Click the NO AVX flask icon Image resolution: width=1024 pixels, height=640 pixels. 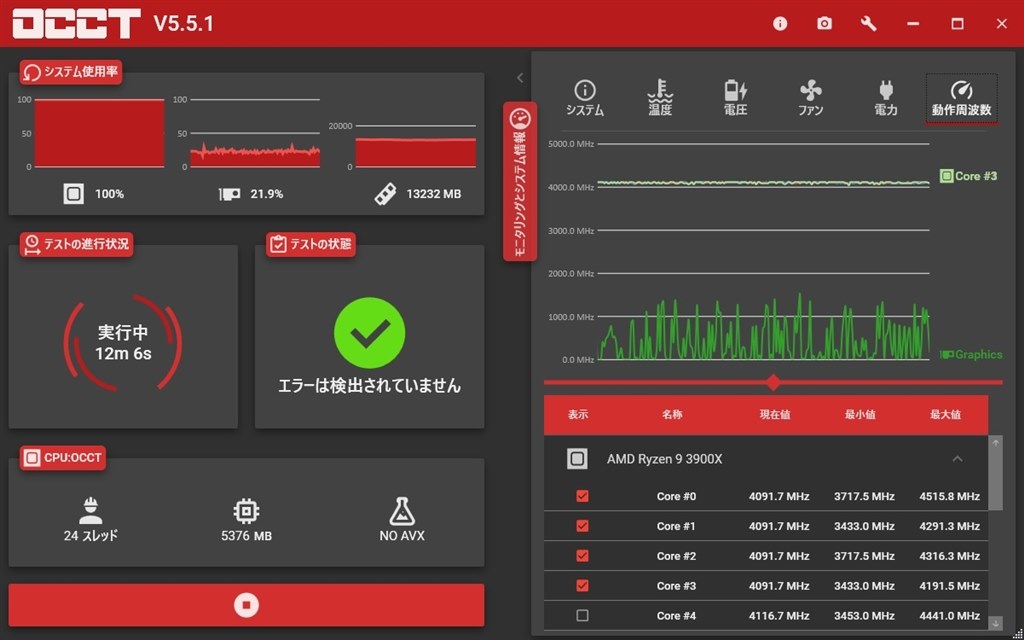click(402, 511)
